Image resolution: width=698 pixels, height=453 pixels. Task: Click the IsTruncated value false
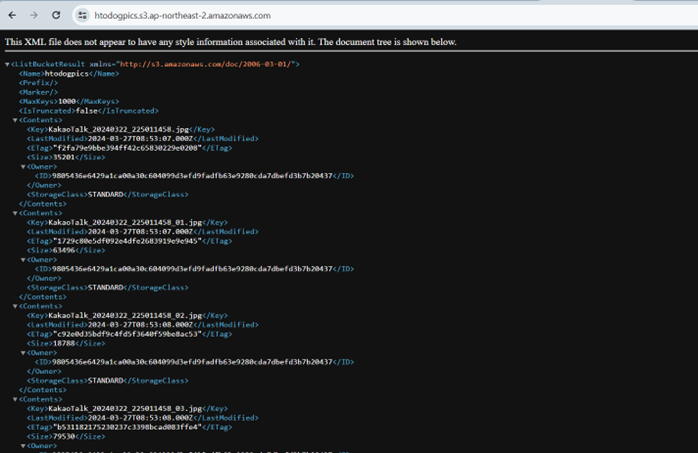pyautogui.click(x=86, y=111)
